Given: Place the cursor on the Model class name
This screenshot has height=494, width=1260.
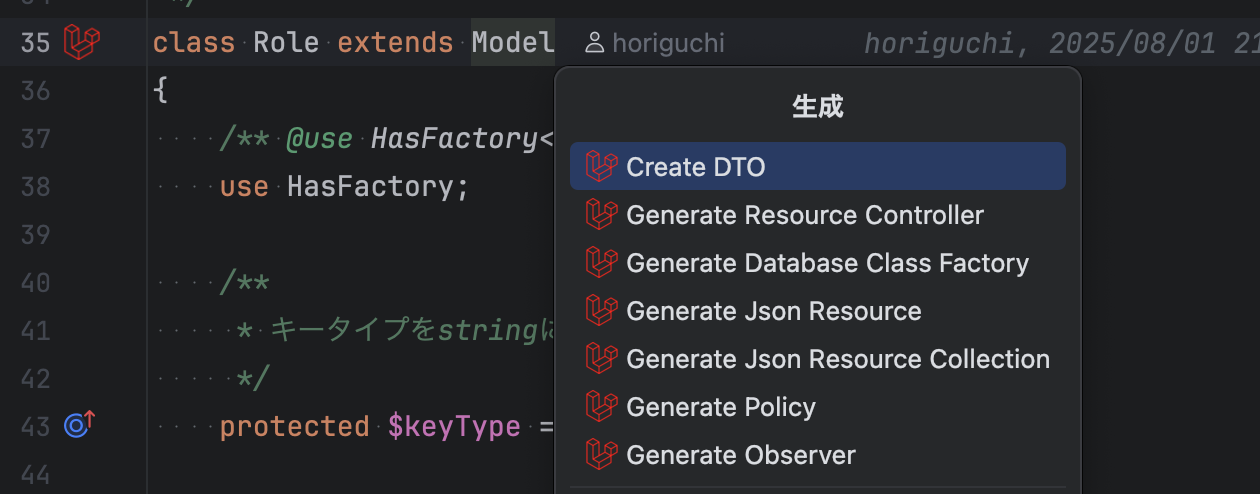Looking at the screenshot, I should tap(513, 43).
